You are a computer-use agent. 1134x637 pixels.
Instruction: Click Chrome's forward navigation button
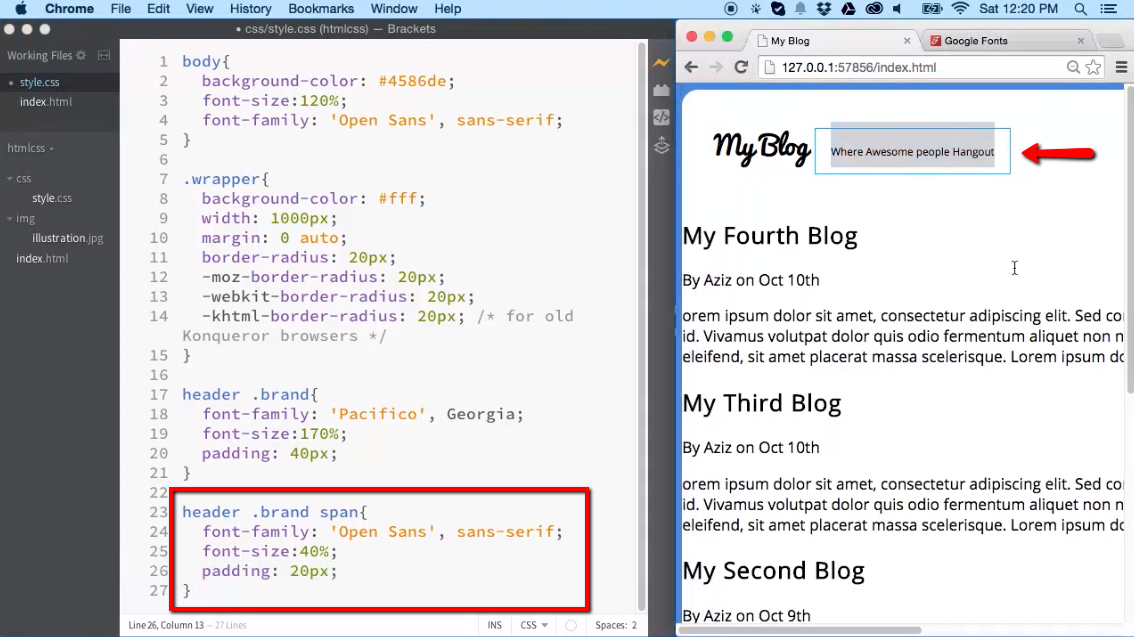(x=715, y=68)
